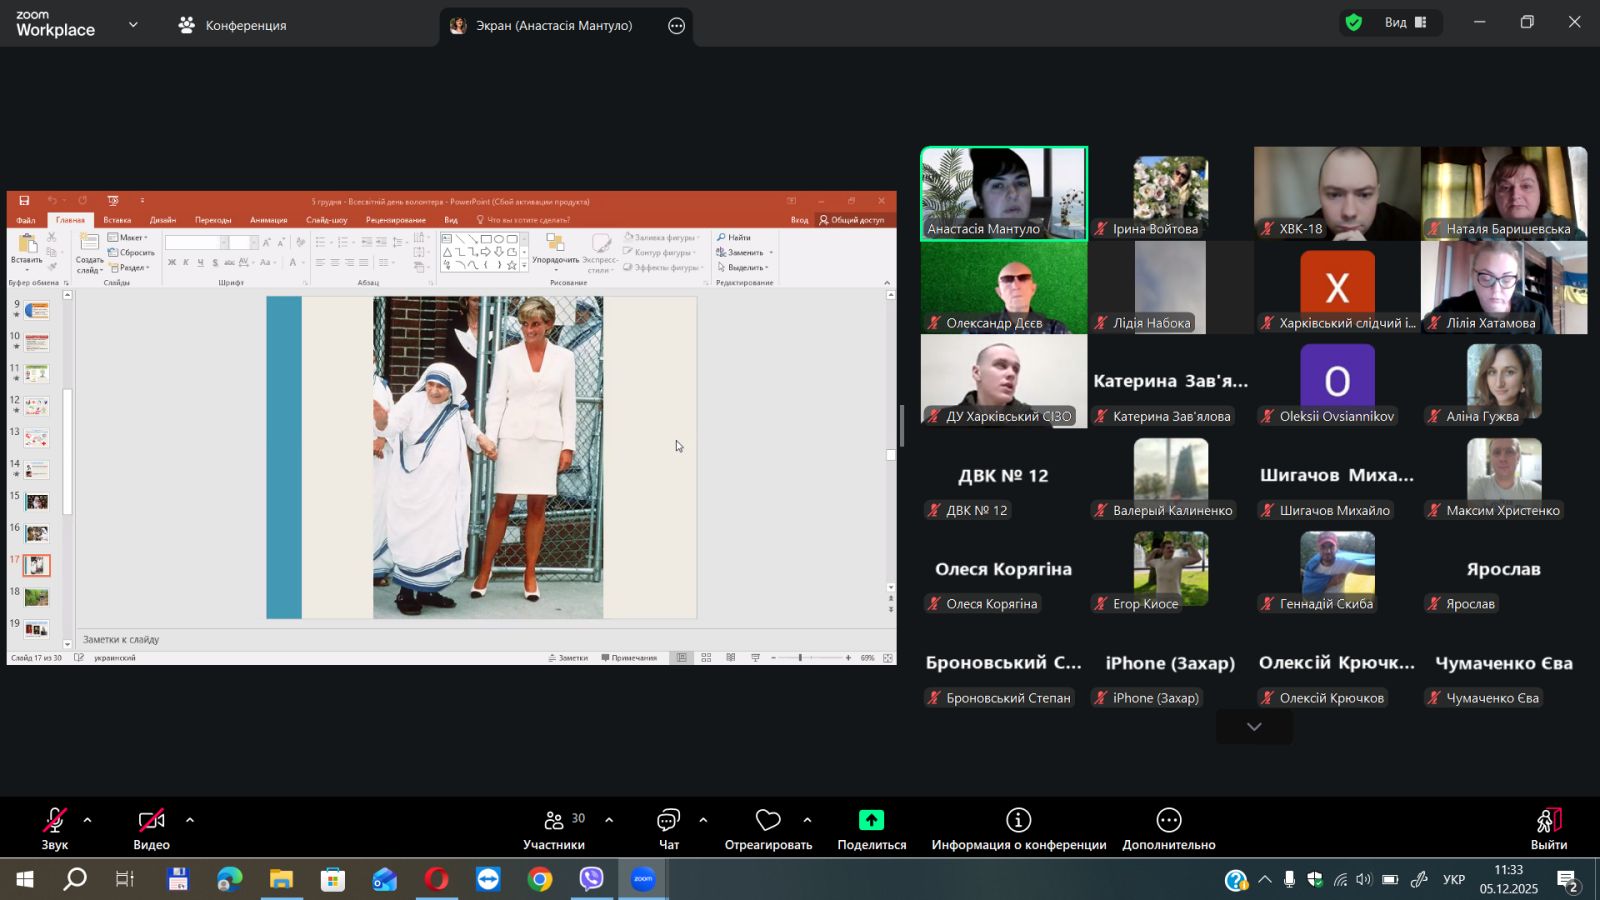Open Zoom Workplace dropdown menu
The image size is (1600, 900).
[x=133, y=25]
